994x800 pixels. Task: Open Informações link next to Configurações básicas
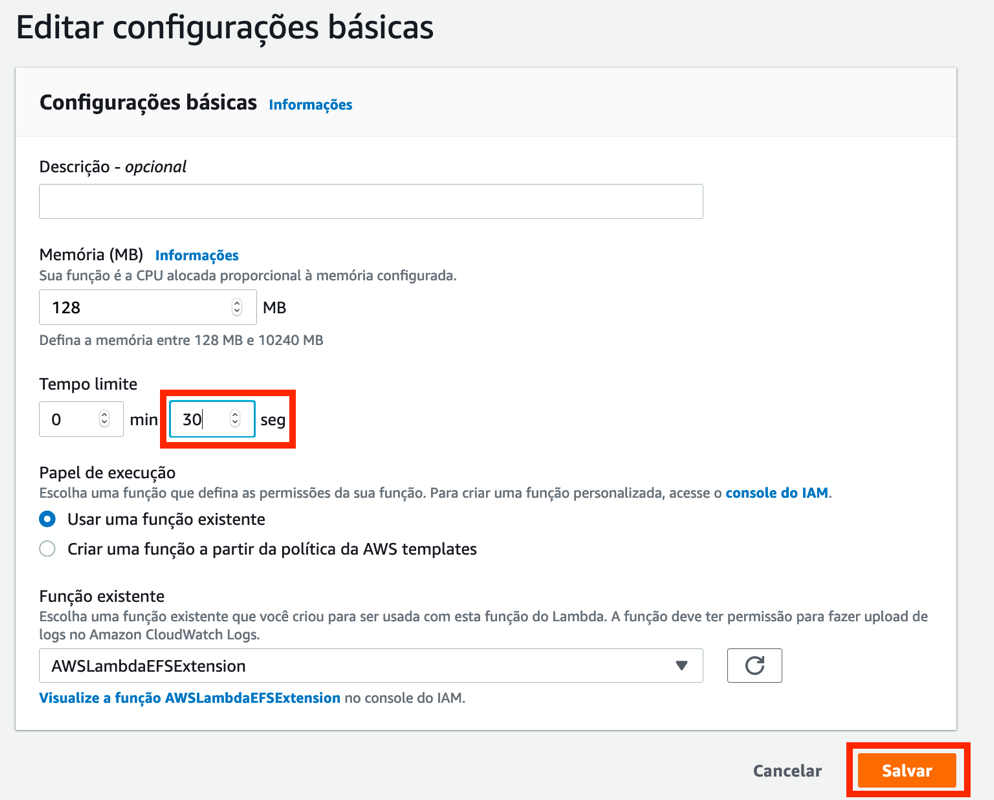click(x=311, y=105)
